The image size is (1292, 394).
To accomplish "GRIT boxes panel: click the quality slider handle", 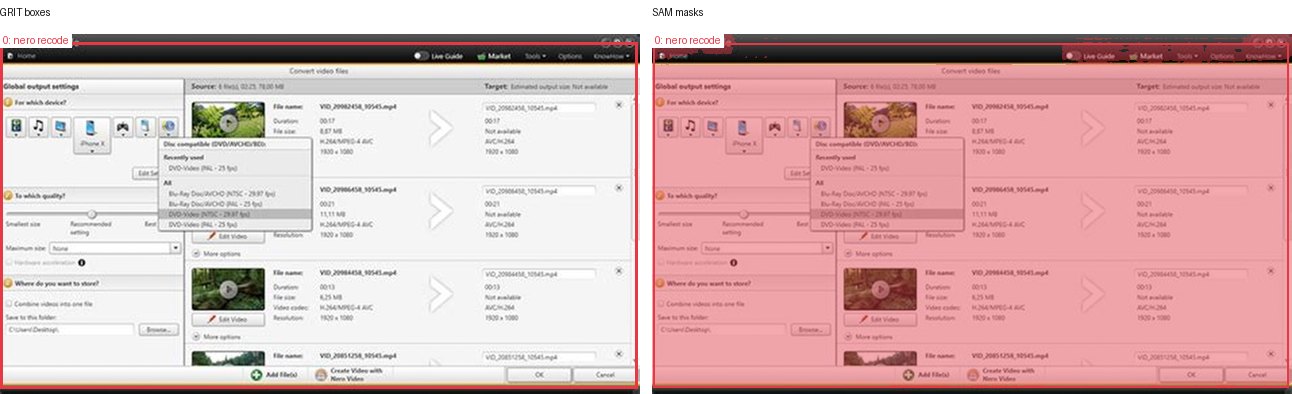I will 92,213.
